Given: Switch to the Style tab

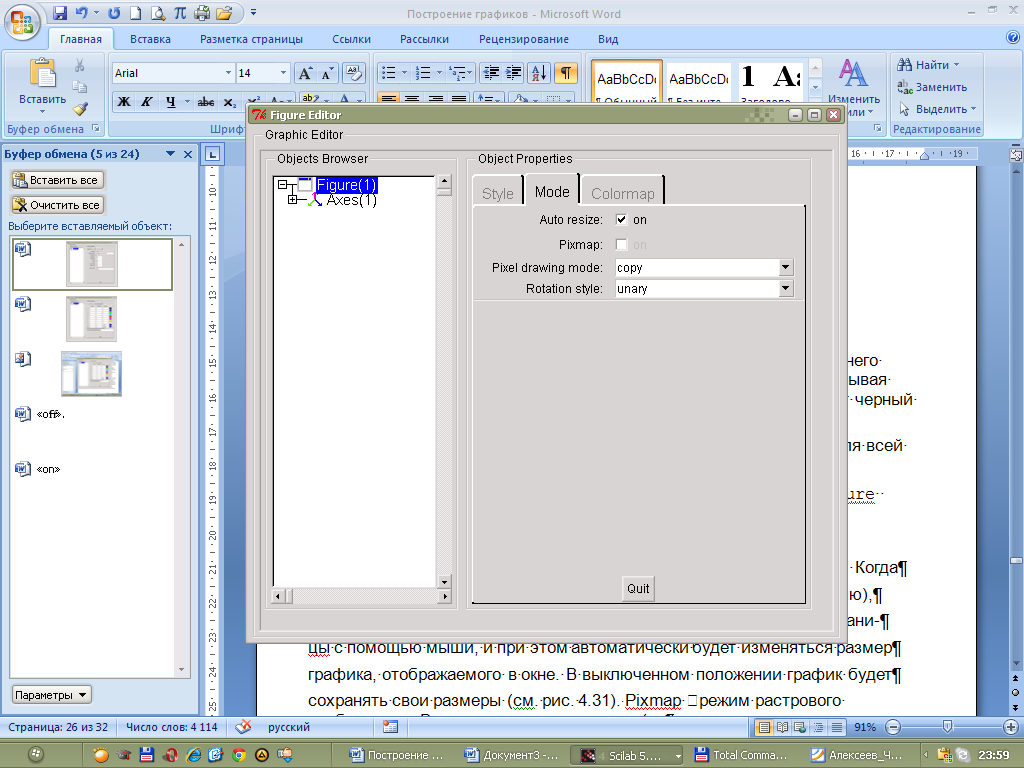Looking at the screenshot, I should [x=498, y=193].
